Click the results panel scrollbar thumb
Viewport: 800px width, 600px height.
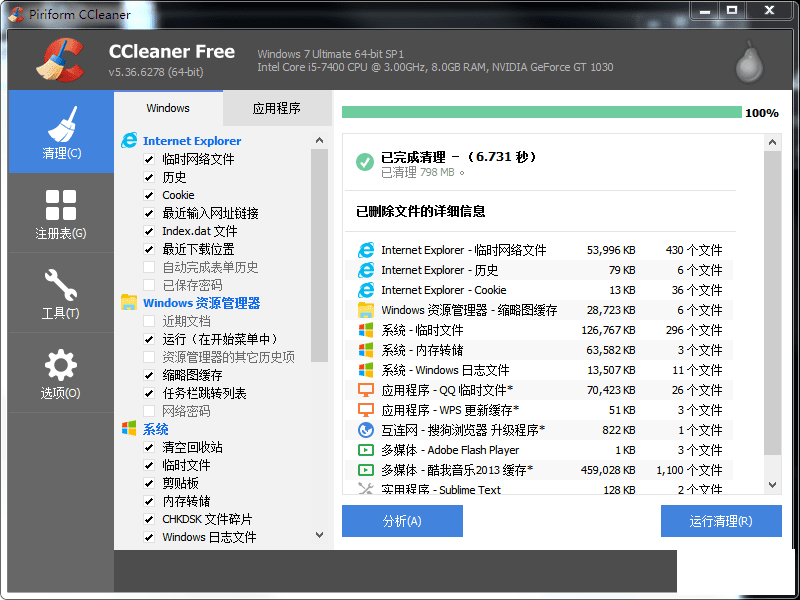(x=772, y=303)
